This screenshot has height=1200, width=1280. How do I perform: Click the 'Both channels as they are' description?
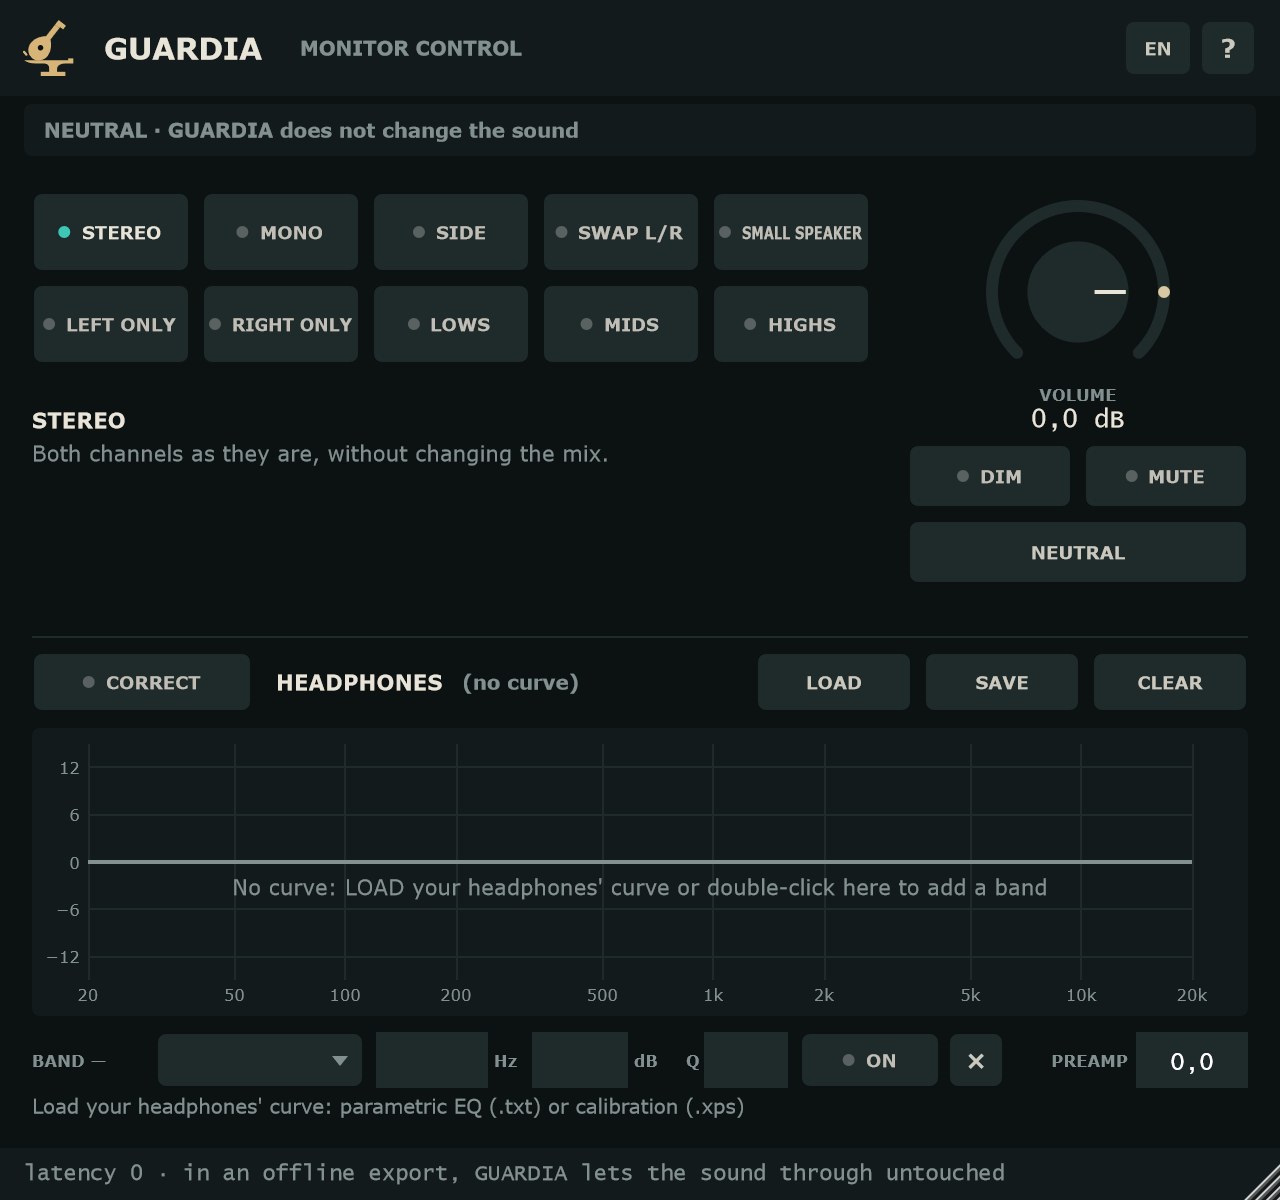[x=320, y=454]
